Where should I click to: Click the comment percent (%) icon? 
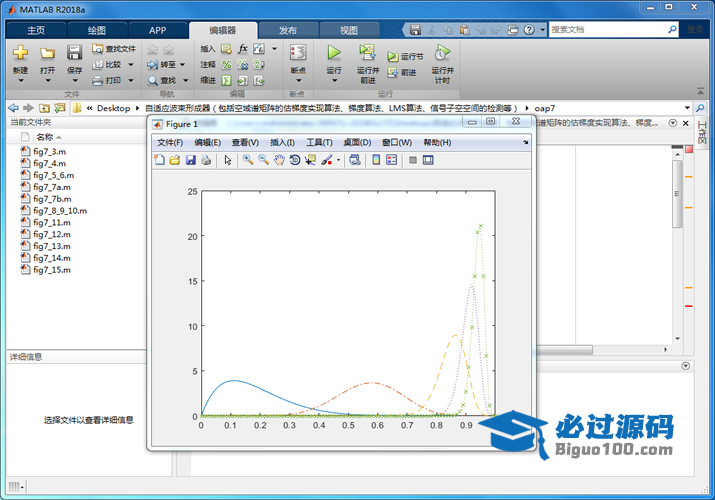(226, 65)
